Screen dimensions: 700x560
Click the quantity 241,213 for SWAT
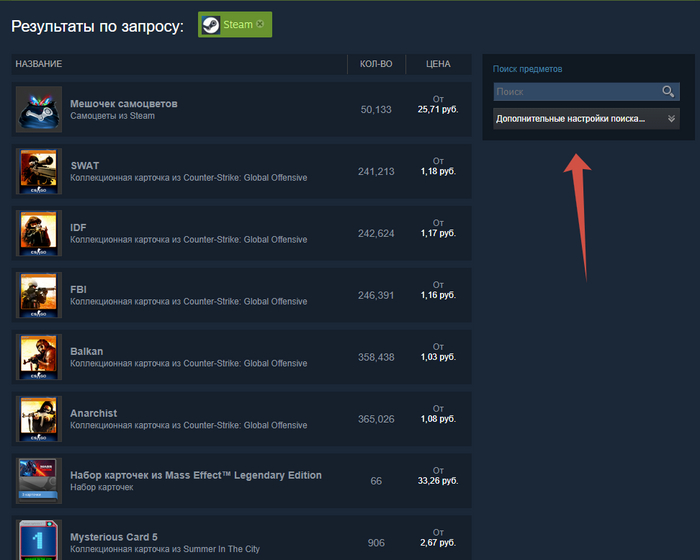tap(376, 171)
